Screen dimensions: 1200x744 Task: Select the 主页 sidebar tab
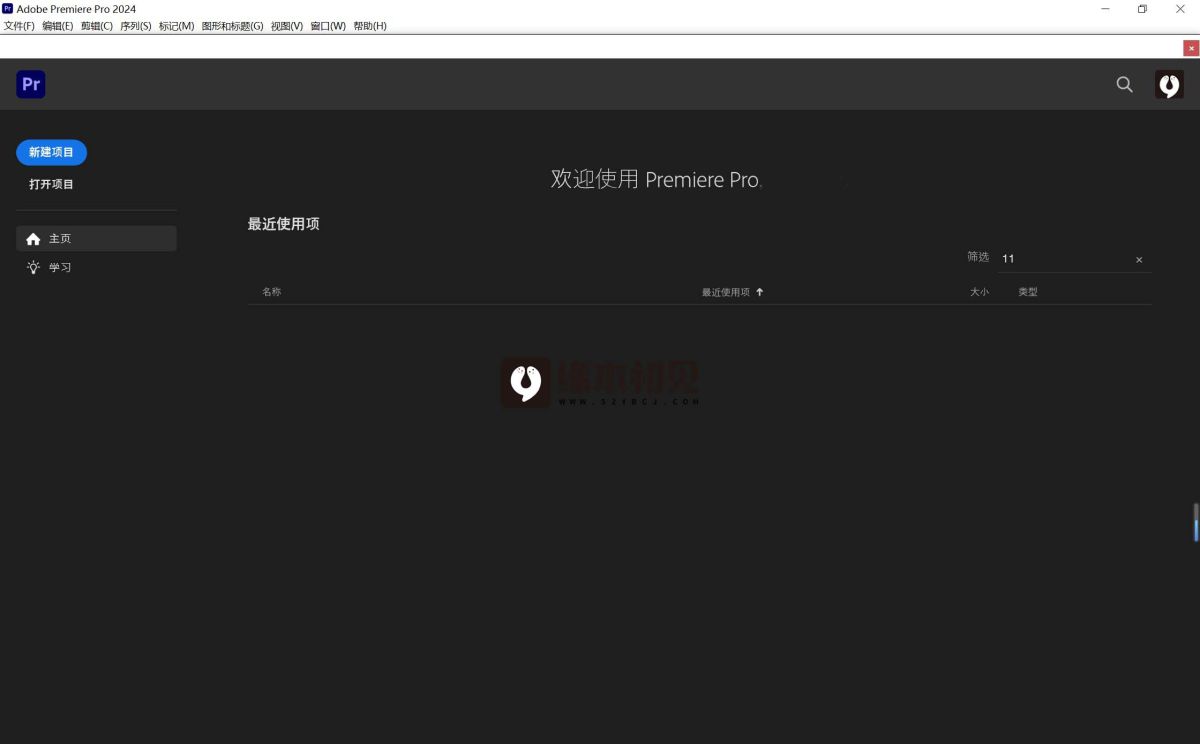(x=97, y=239)
